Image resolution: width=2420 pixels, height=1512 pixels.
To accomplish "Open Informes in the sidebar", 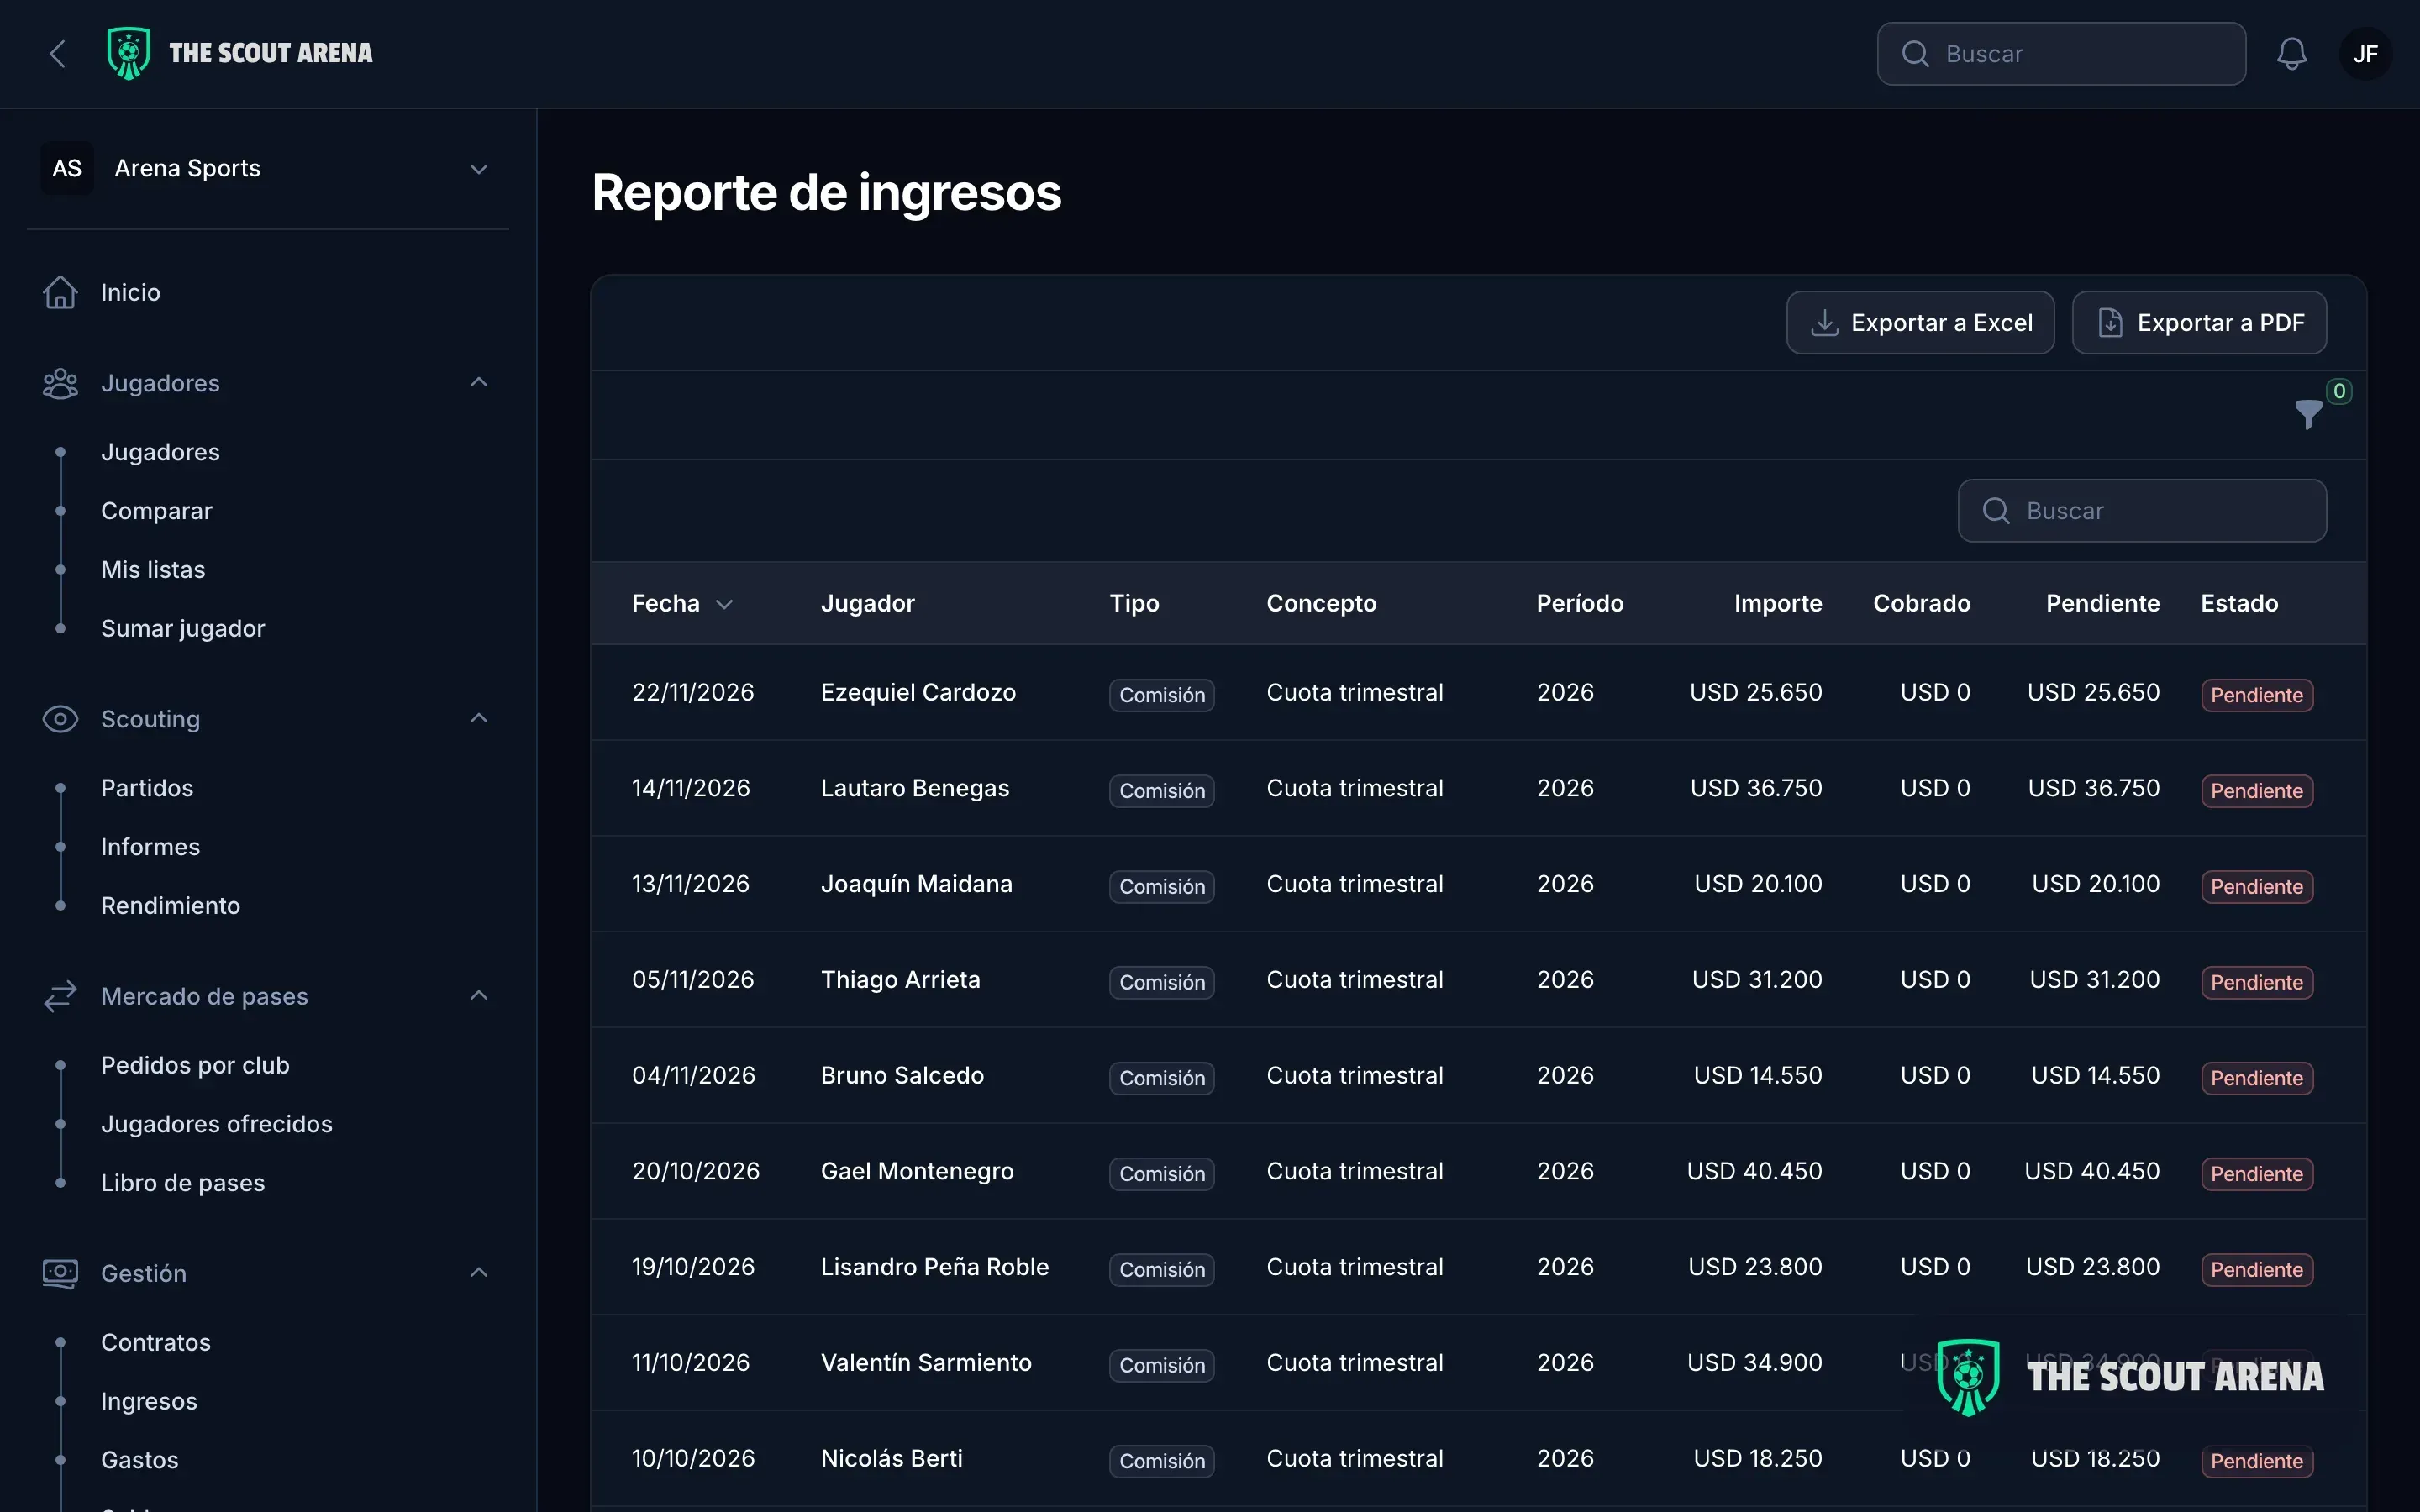I will point(150,847).
